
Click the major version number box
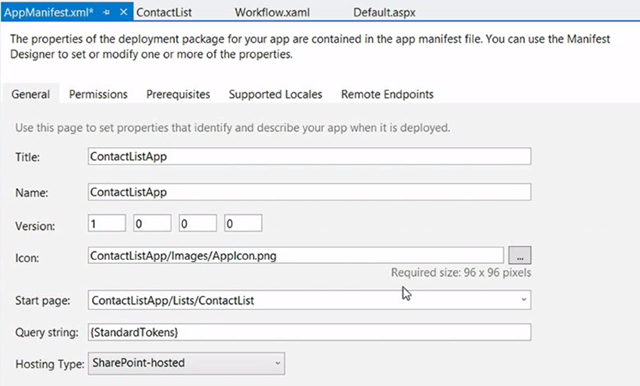pos(107,223)
